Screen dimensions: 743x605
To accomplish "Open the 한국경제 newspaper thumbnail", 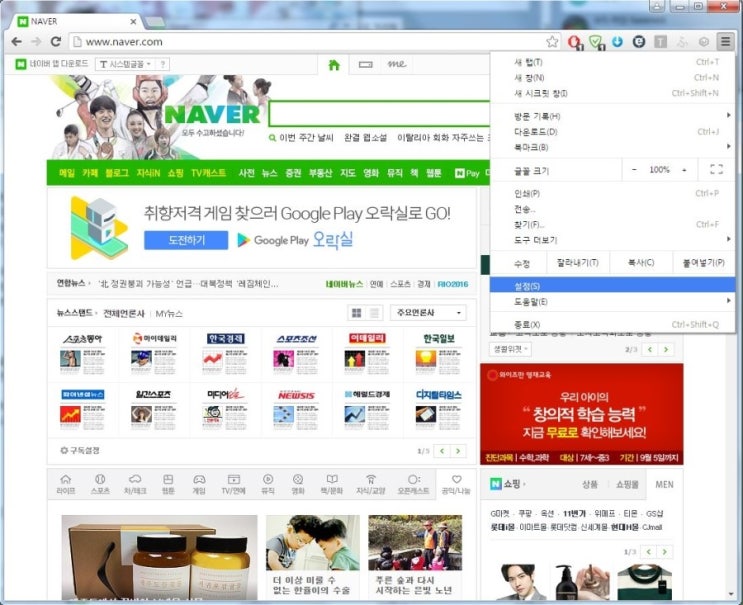I will click(226, 354).
